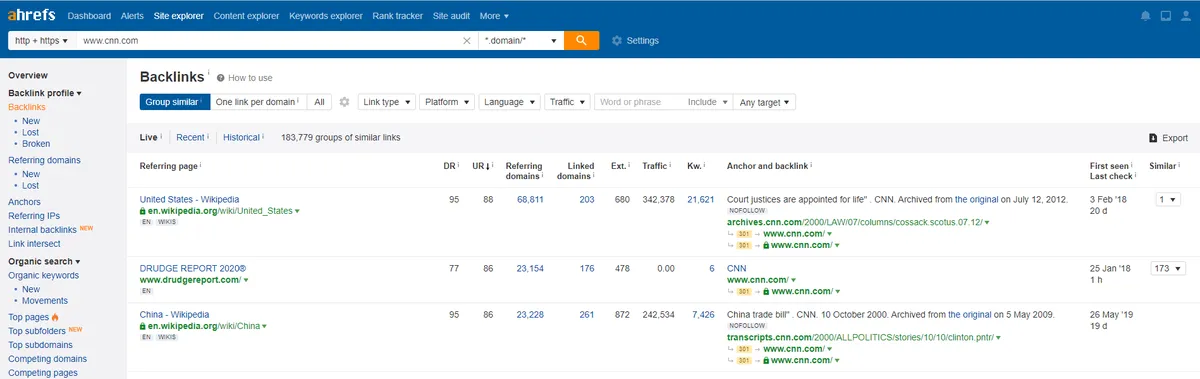
Task: Open Competing domains in the sidebar
Action: [x=47, y=359]
